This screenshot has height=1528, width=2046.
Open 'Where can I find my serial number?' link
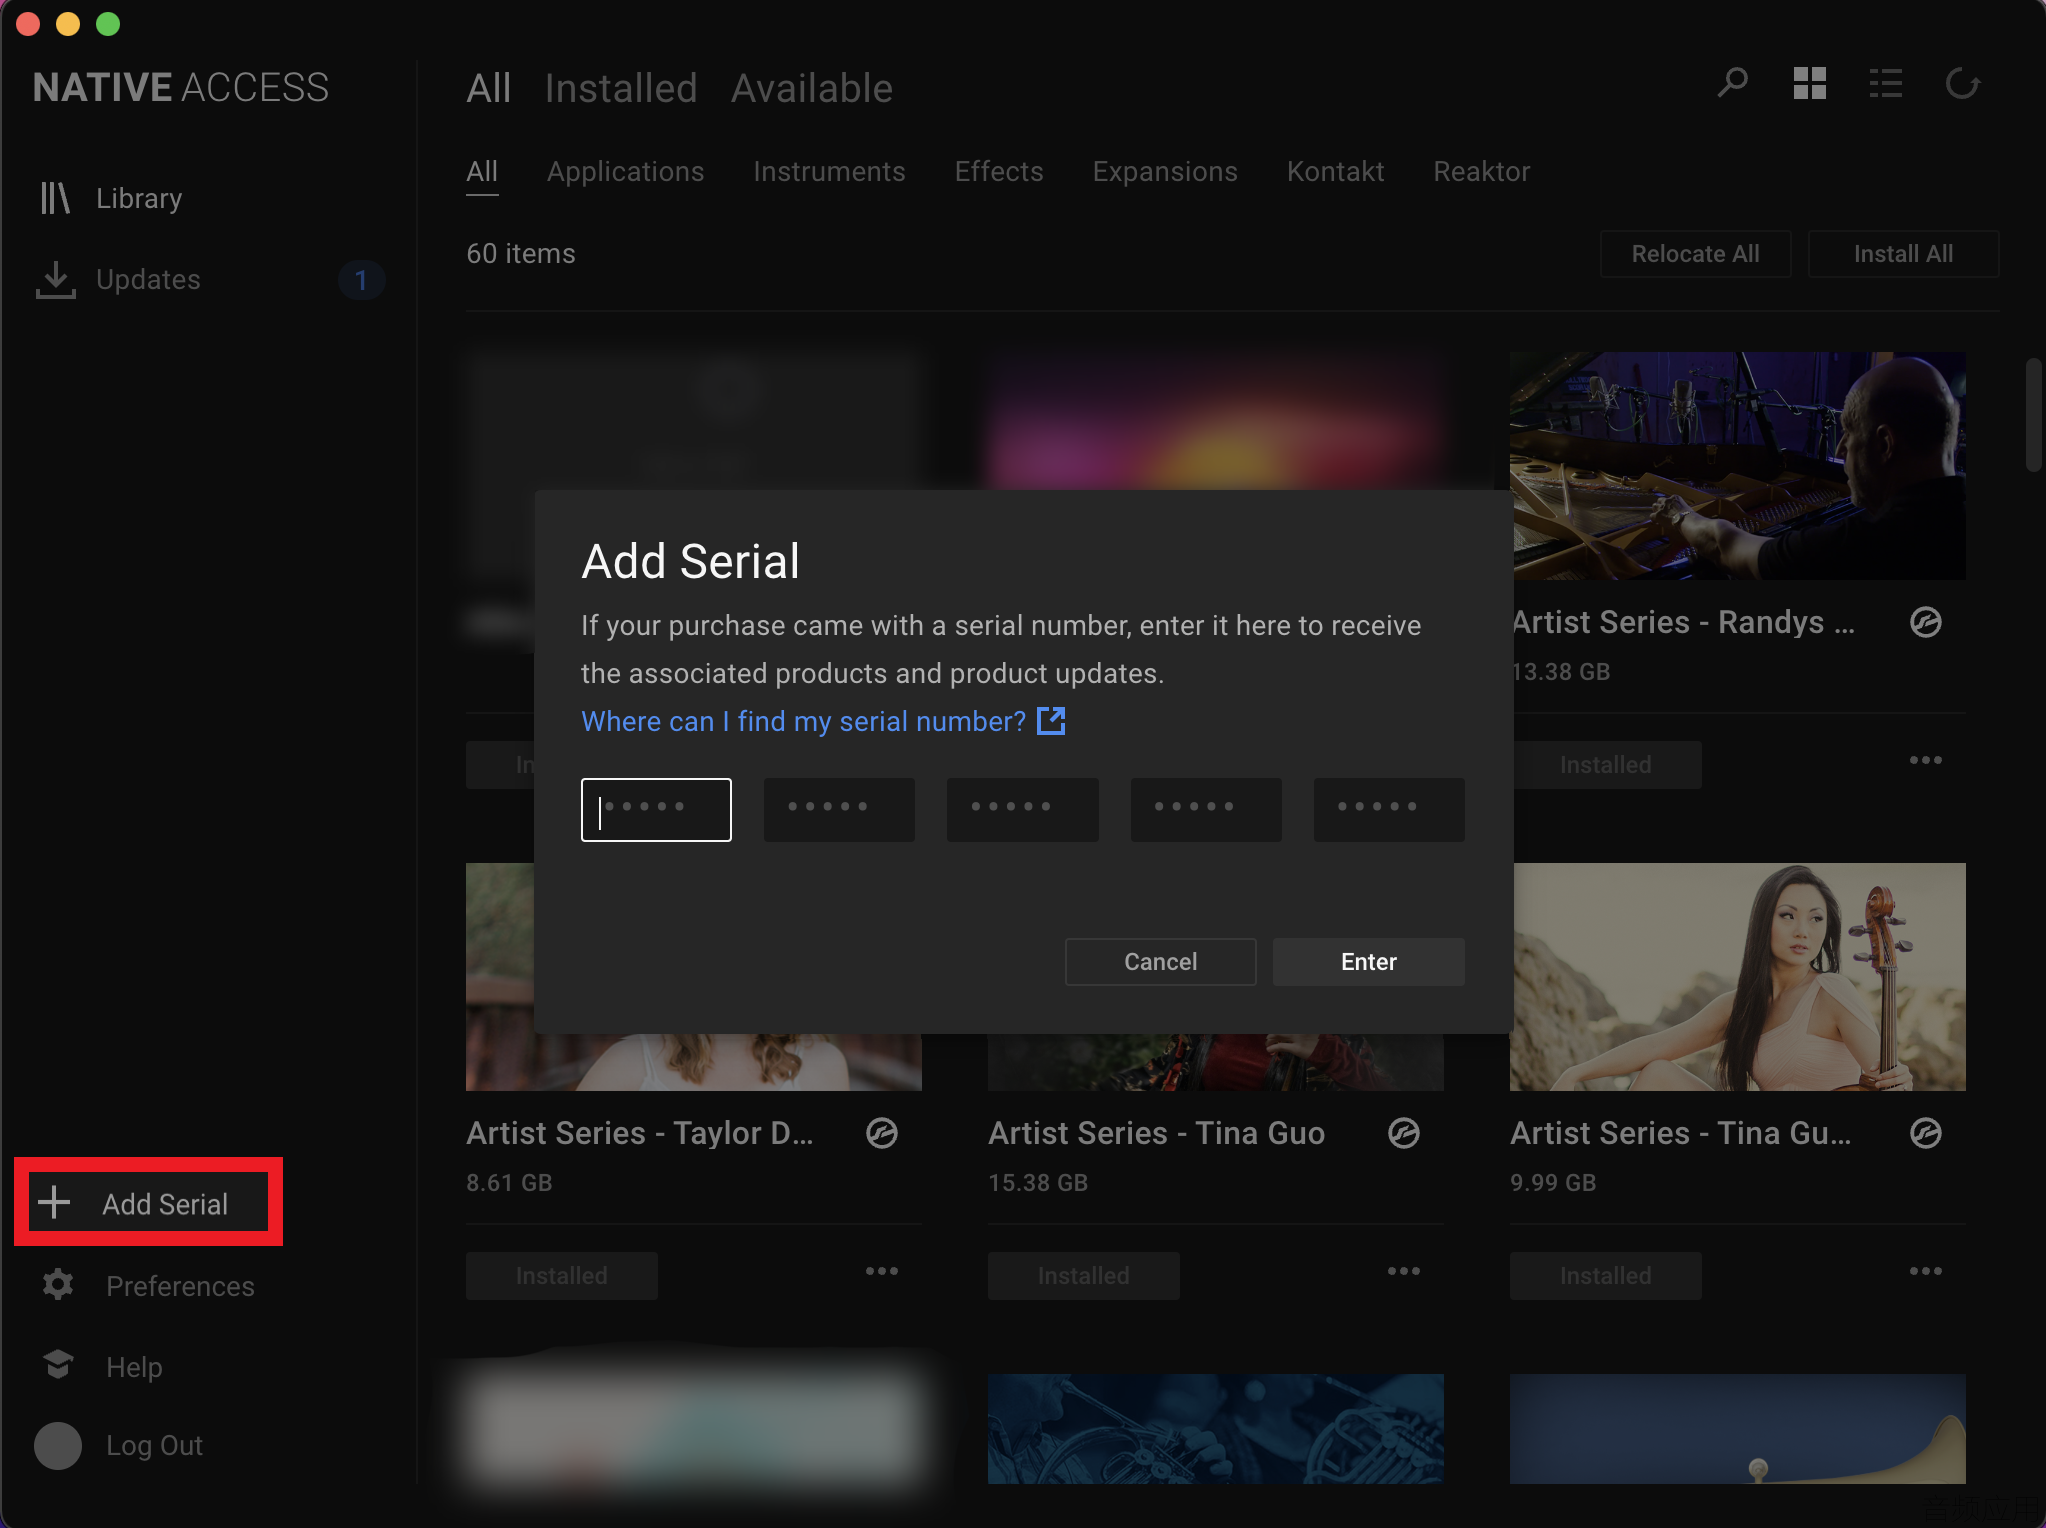point(803,721)
